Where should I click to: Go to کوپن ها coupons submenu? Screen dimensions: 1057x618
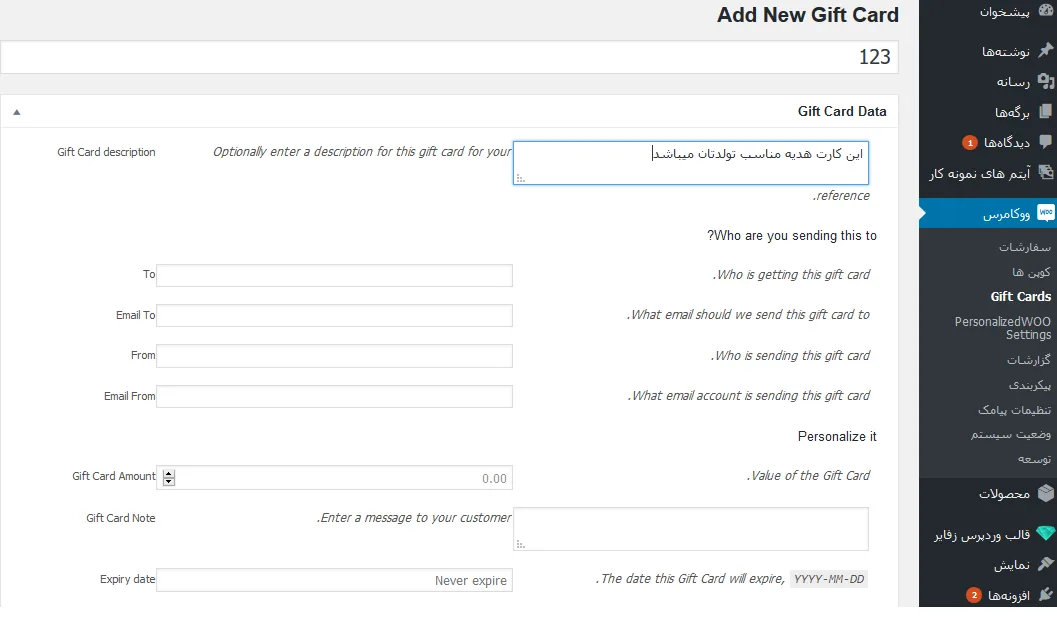point(1031,272)
